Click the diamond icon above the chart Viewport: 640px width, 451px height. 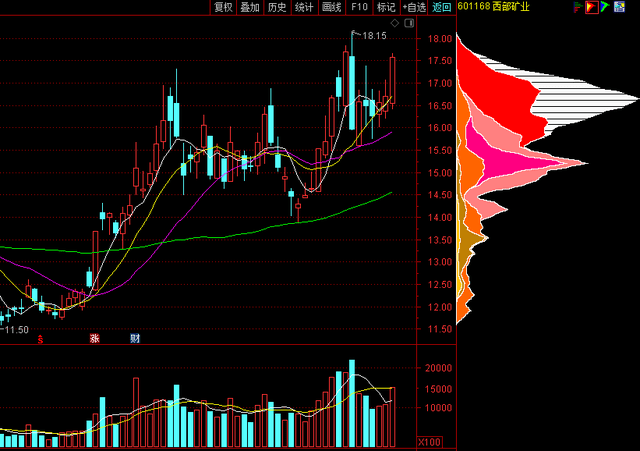tap(395, 23)
